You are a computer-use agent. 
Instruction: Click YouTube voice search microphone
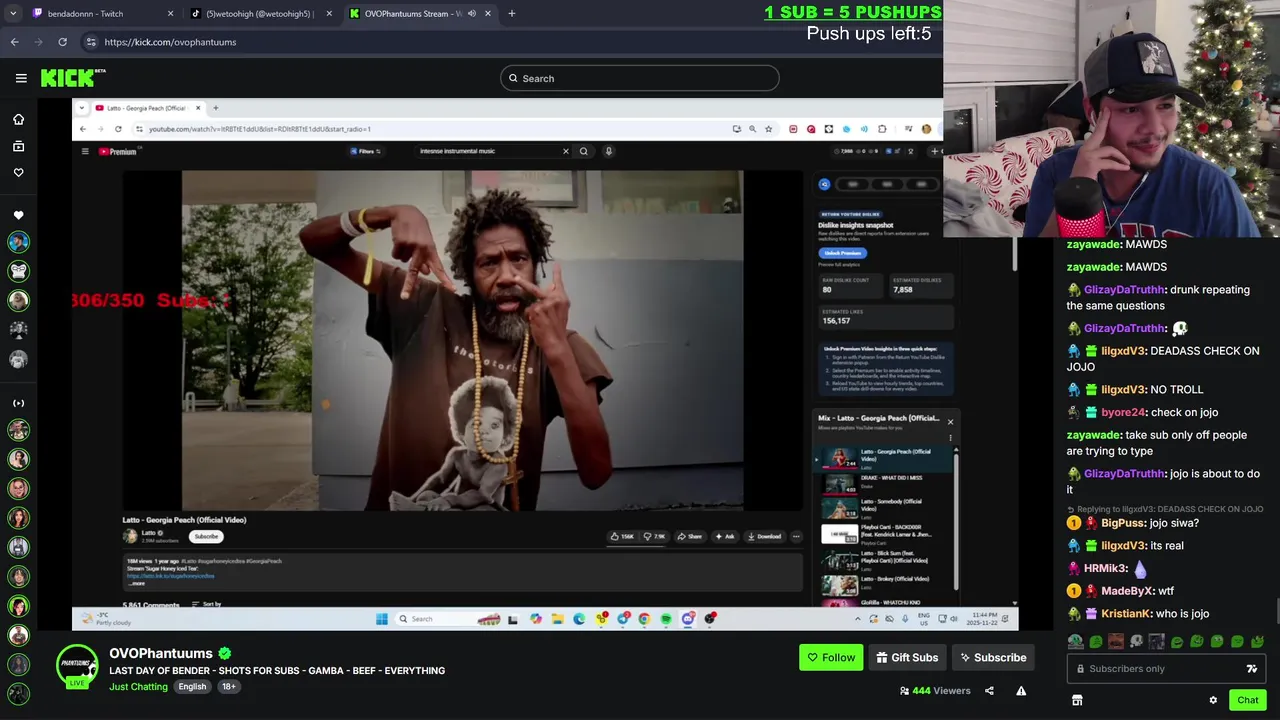608,151
